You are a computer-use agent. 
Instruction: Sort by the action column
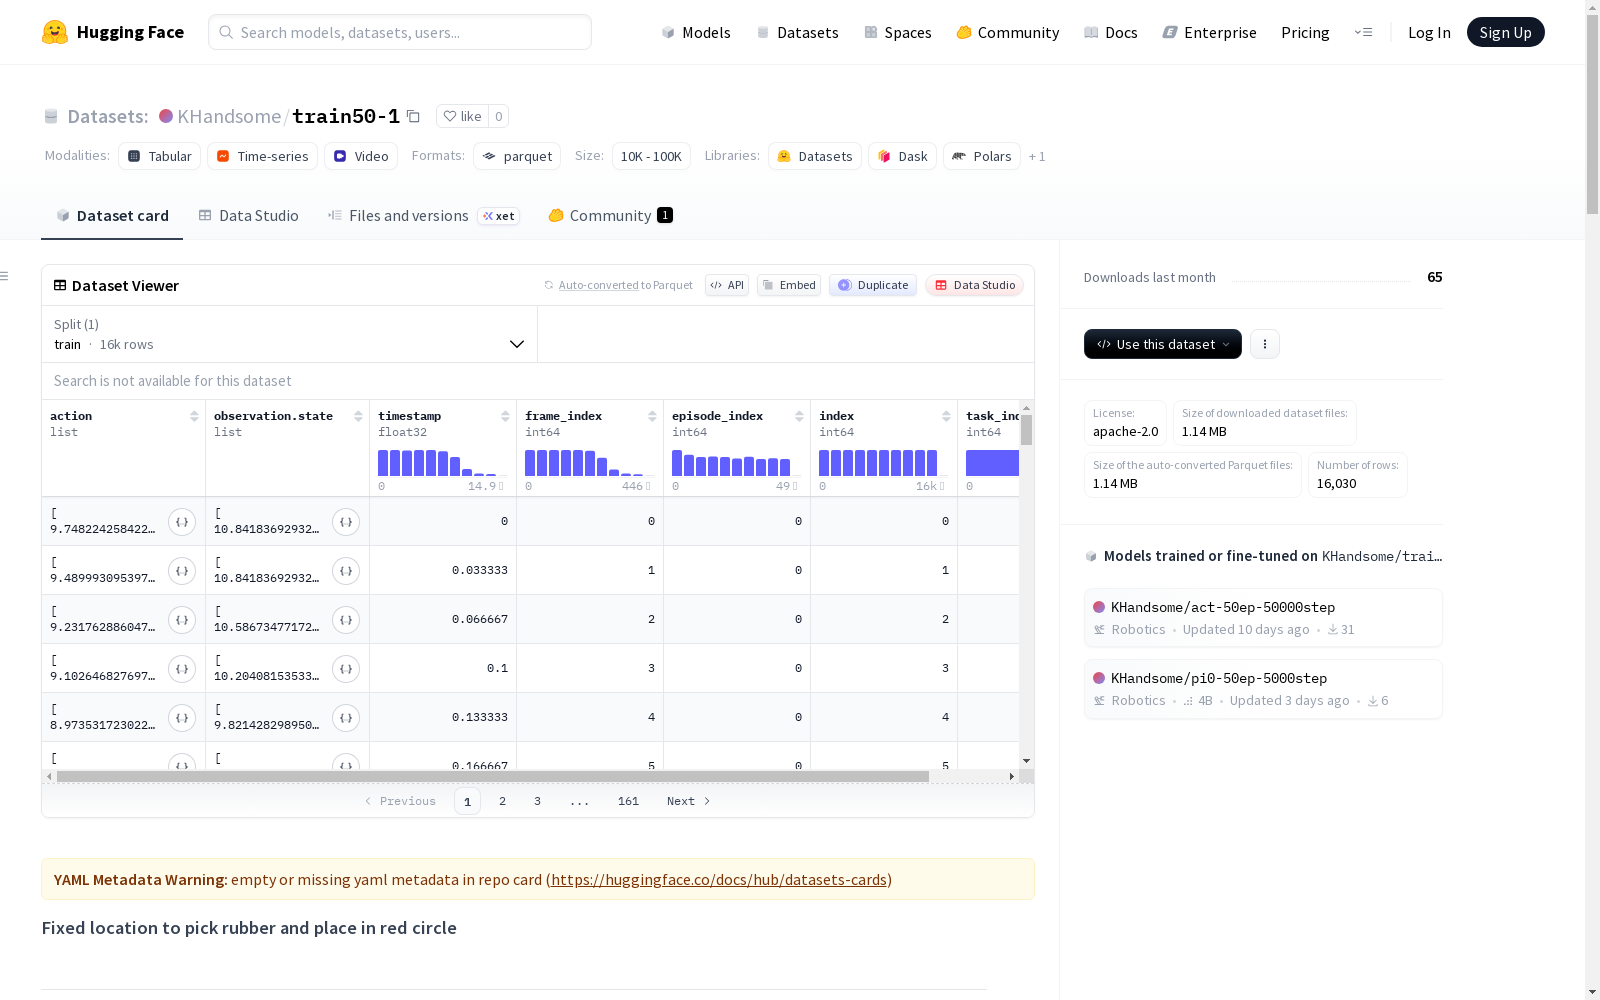tap(194, 416)
